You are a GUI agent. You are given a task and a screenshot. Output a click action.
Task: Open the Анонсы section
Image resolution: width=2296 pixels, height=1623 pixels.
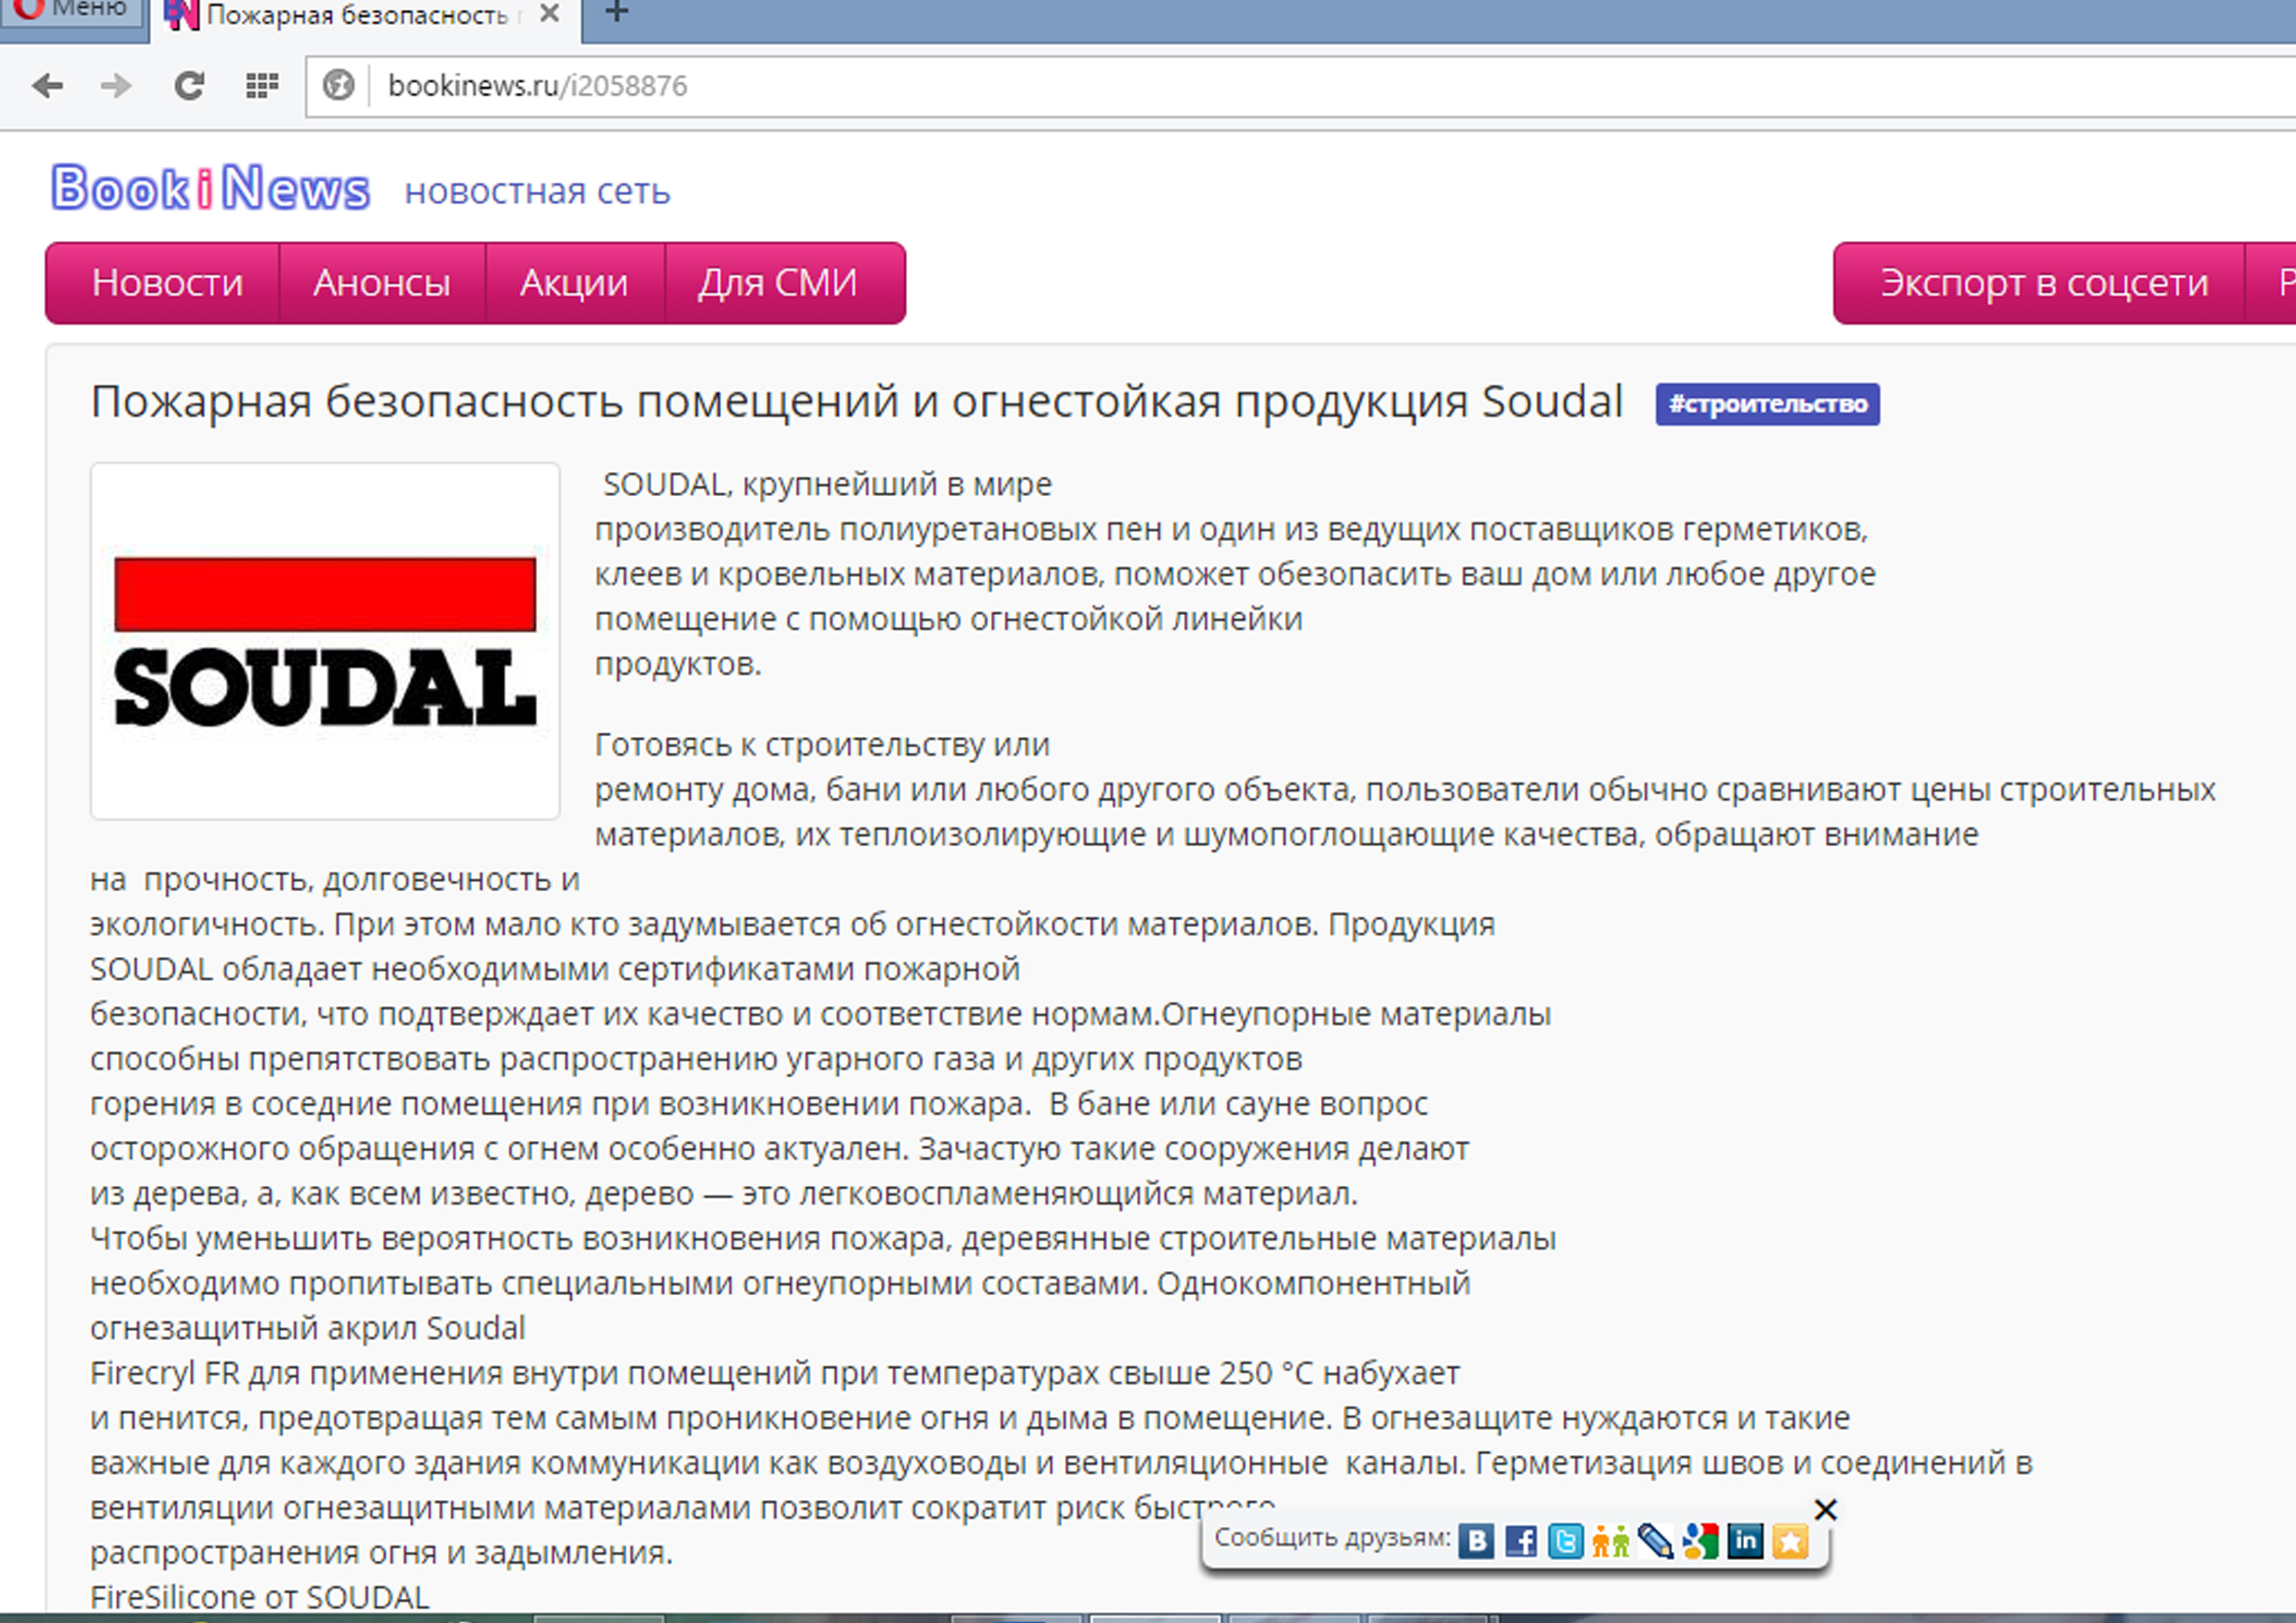tap(382, 283)
